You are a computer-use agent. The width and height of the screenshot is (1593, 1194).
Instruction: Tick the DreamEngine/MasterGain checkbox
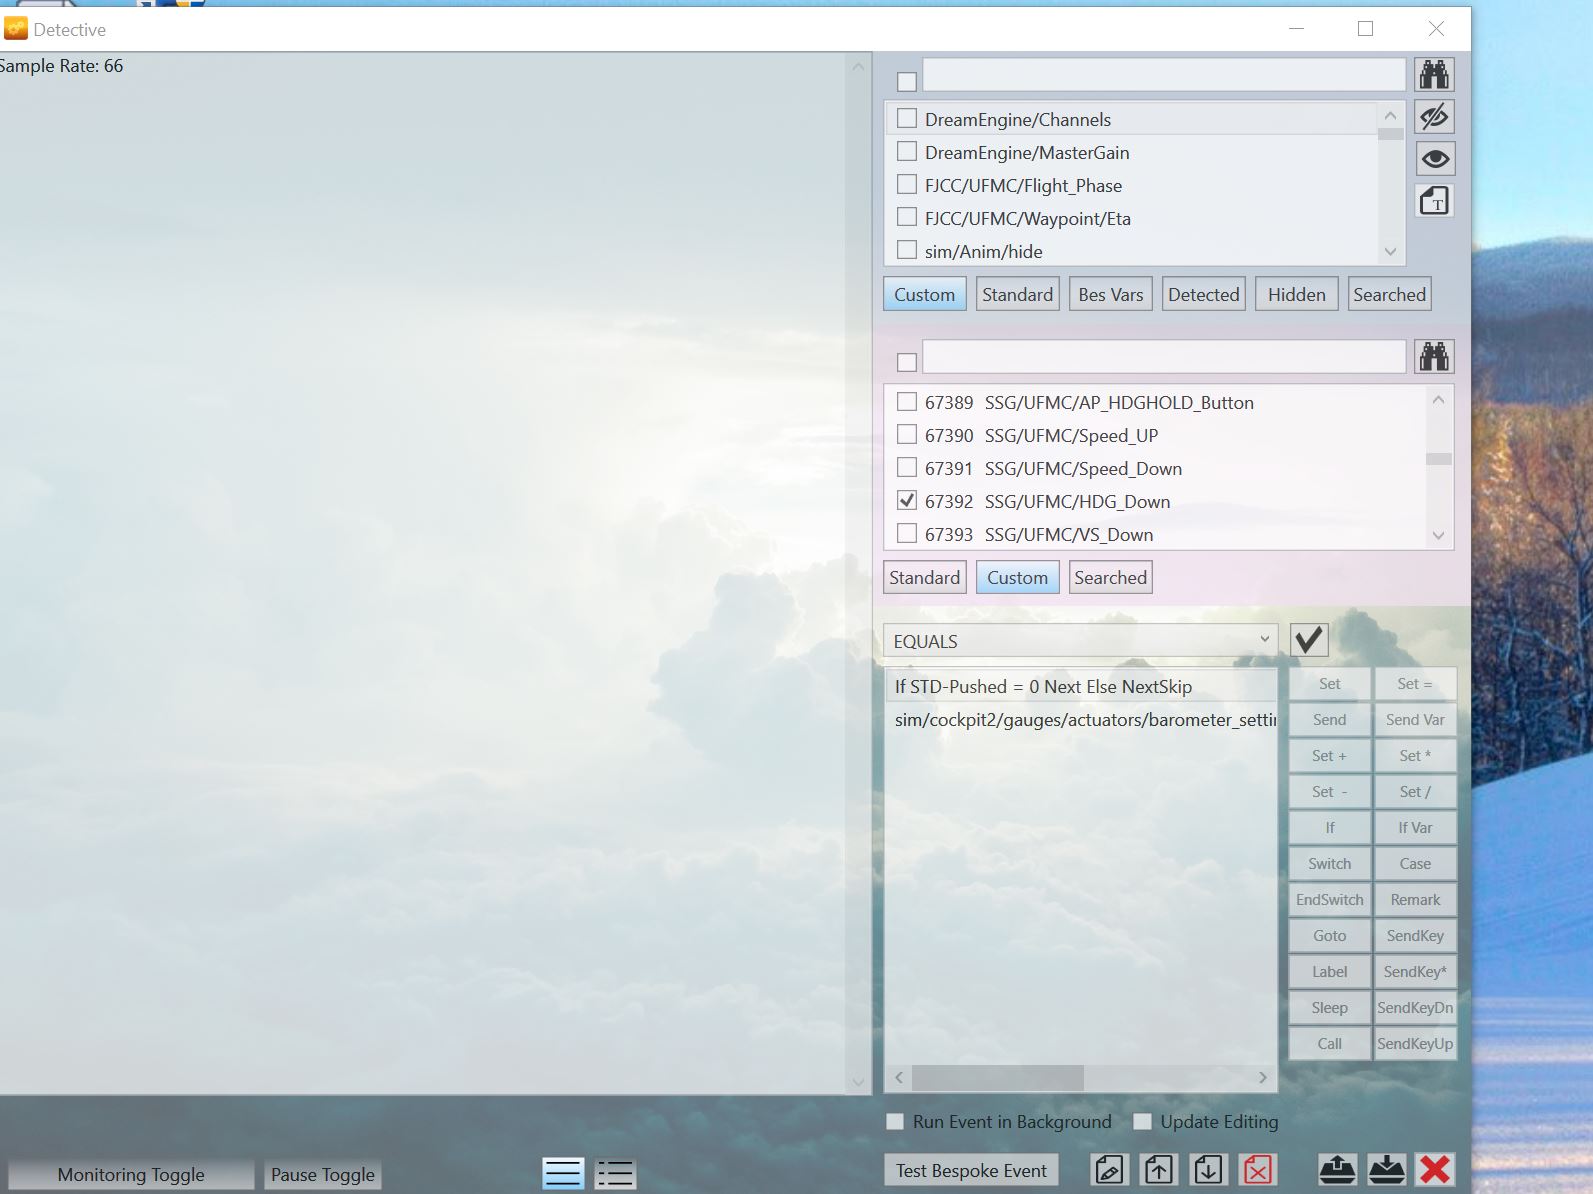907,152
